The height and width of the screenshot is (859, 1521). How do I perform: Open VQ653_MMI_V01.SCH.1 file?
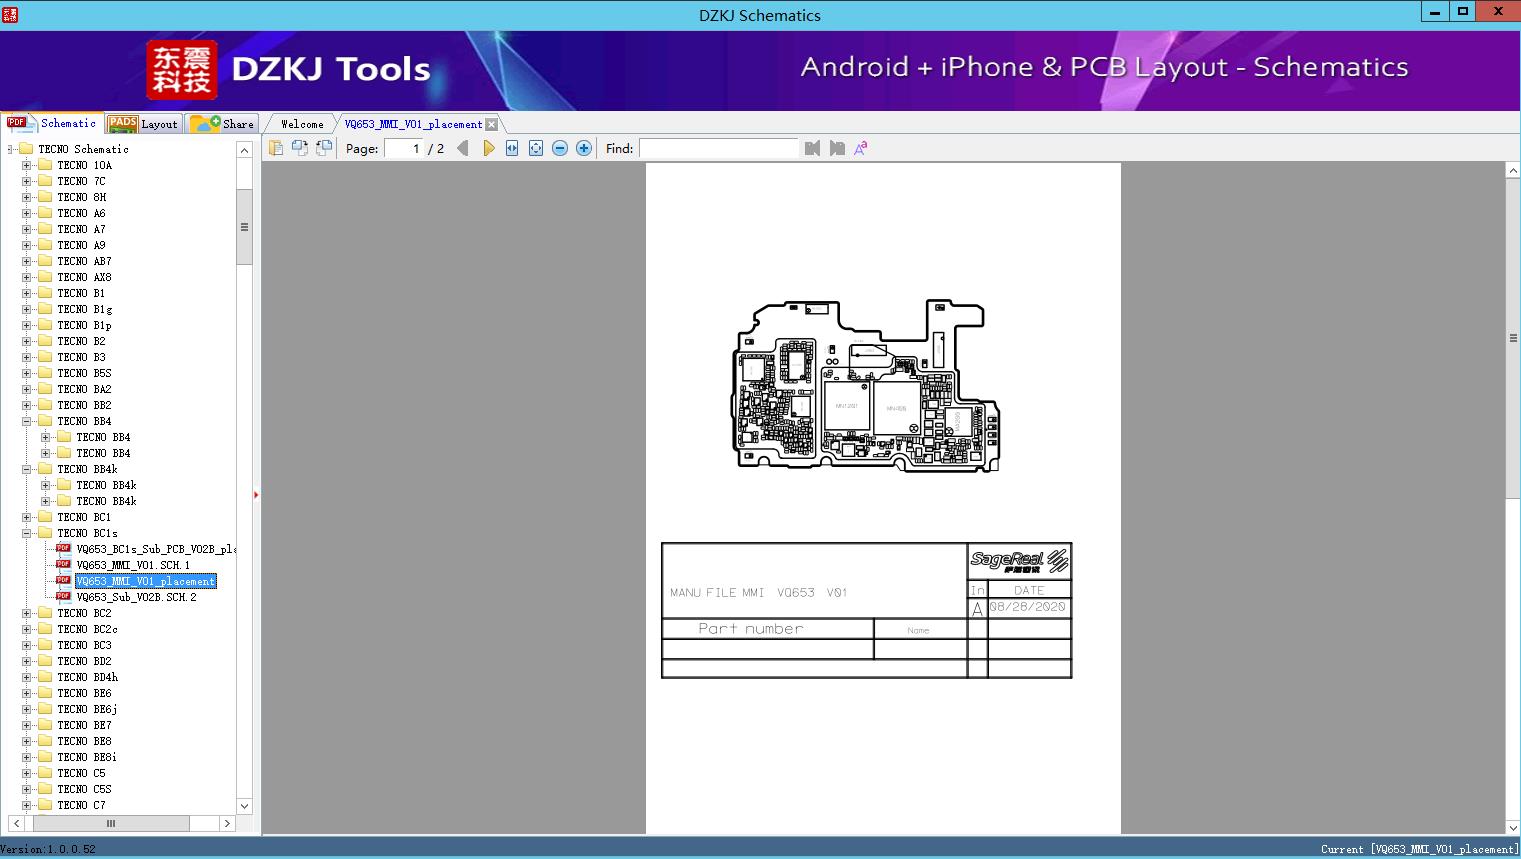coord(132,565)
